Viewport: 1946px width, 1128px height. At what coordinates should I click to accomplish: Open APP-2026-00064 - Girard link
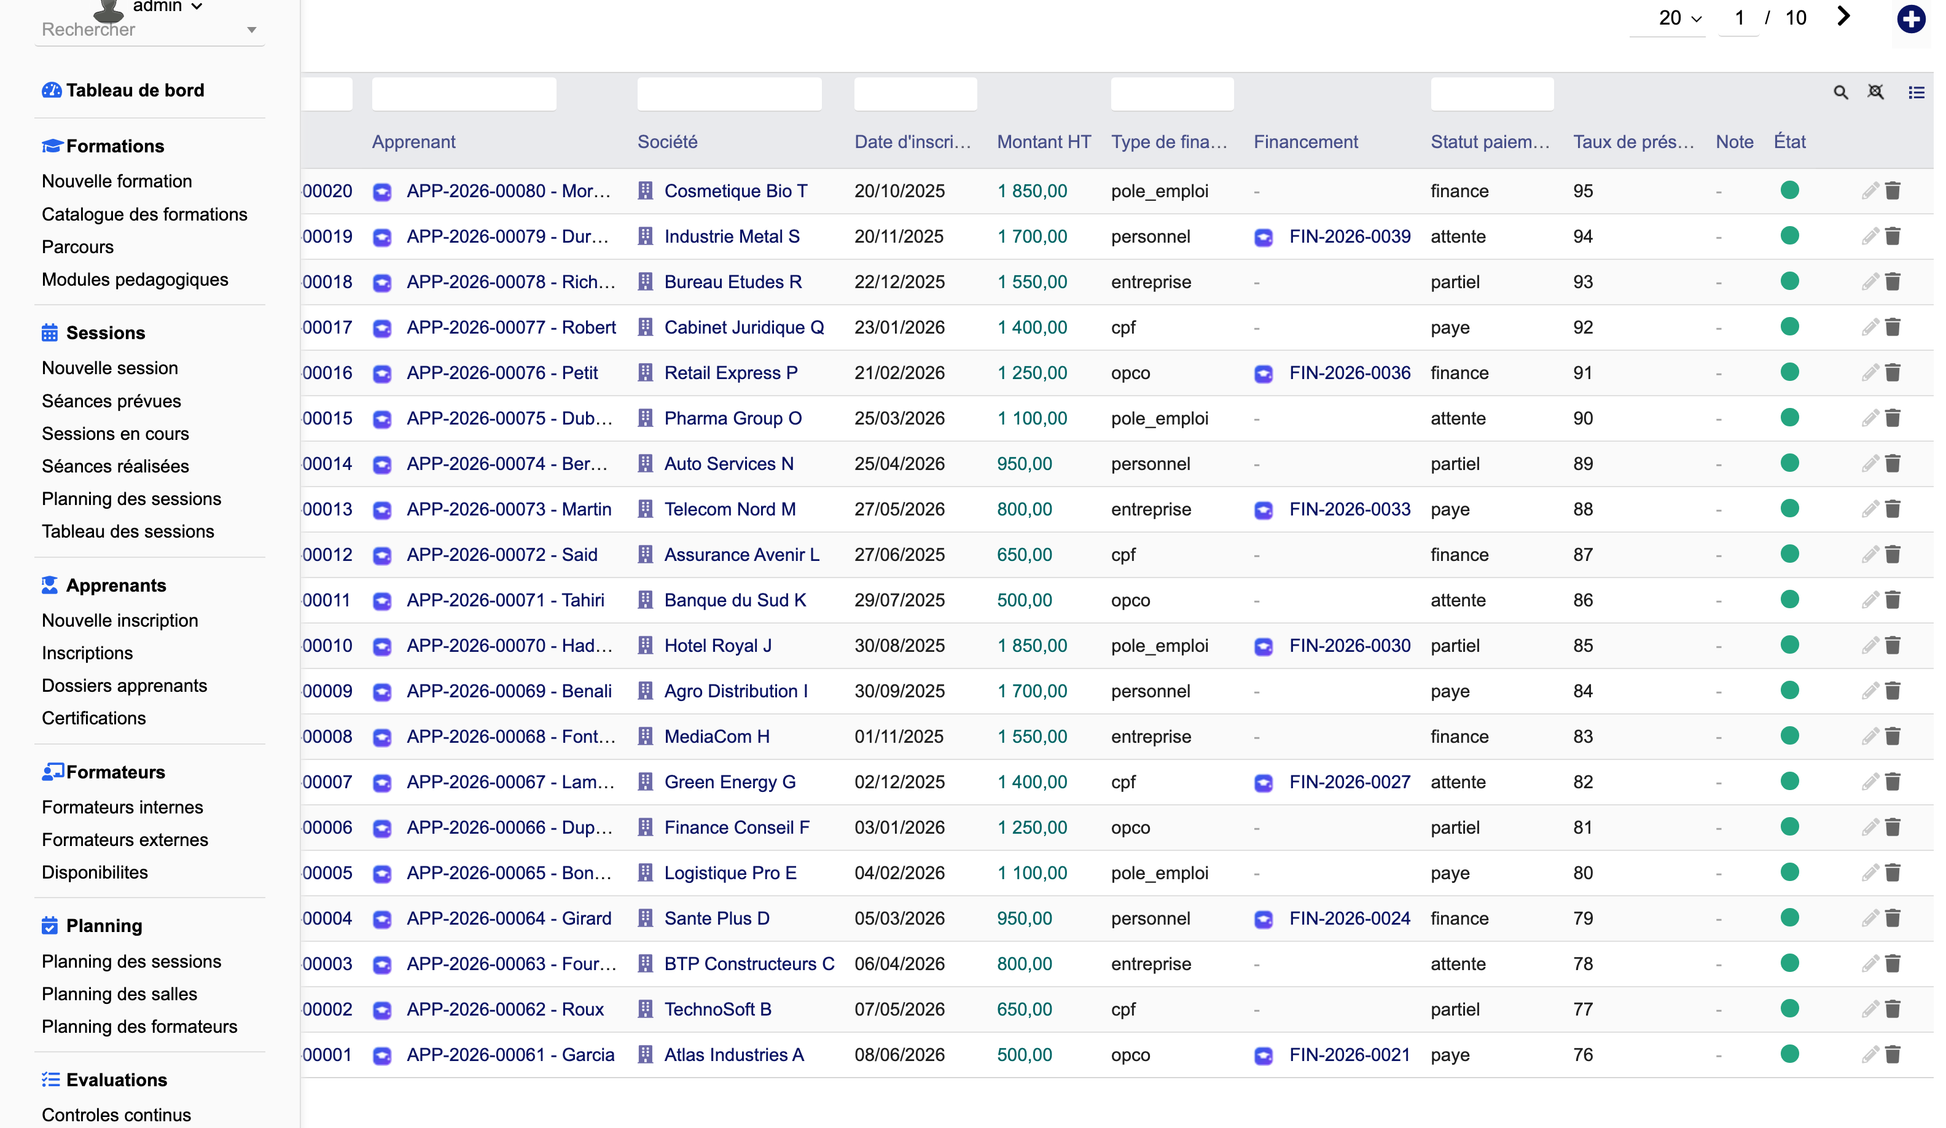click(508, 918)
